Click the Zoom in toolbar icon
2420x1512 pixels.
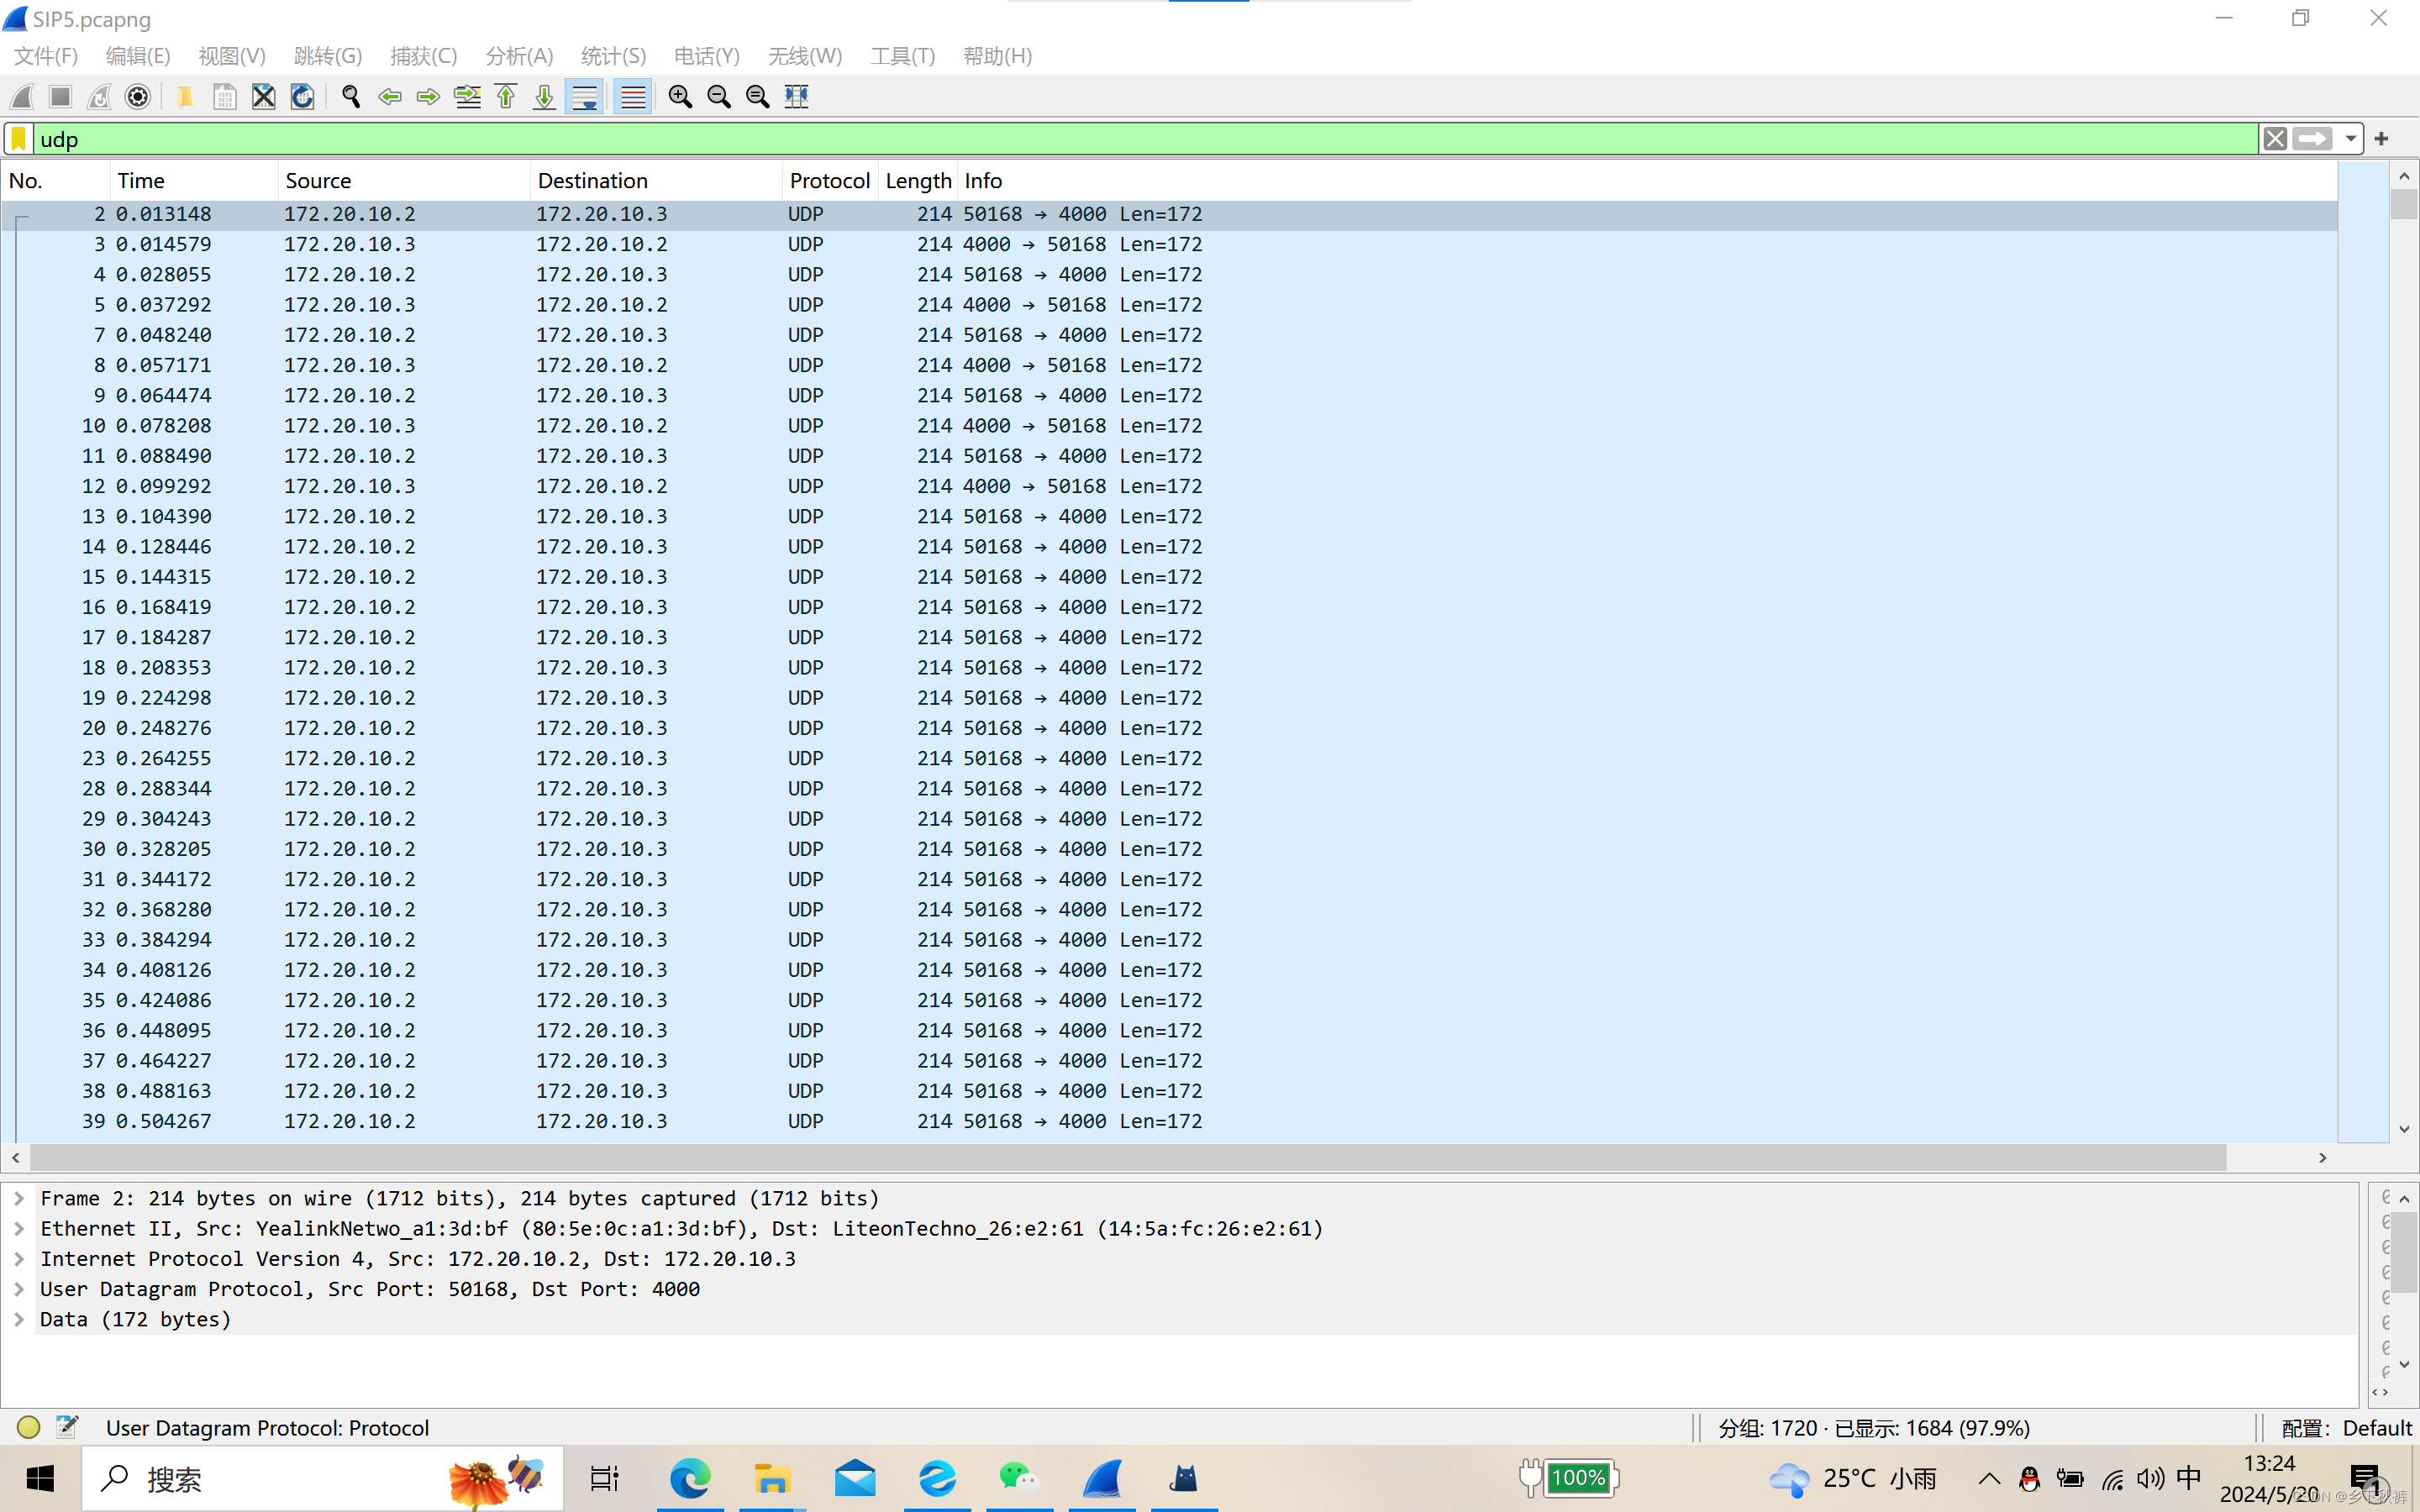click(x=680, y=96)
